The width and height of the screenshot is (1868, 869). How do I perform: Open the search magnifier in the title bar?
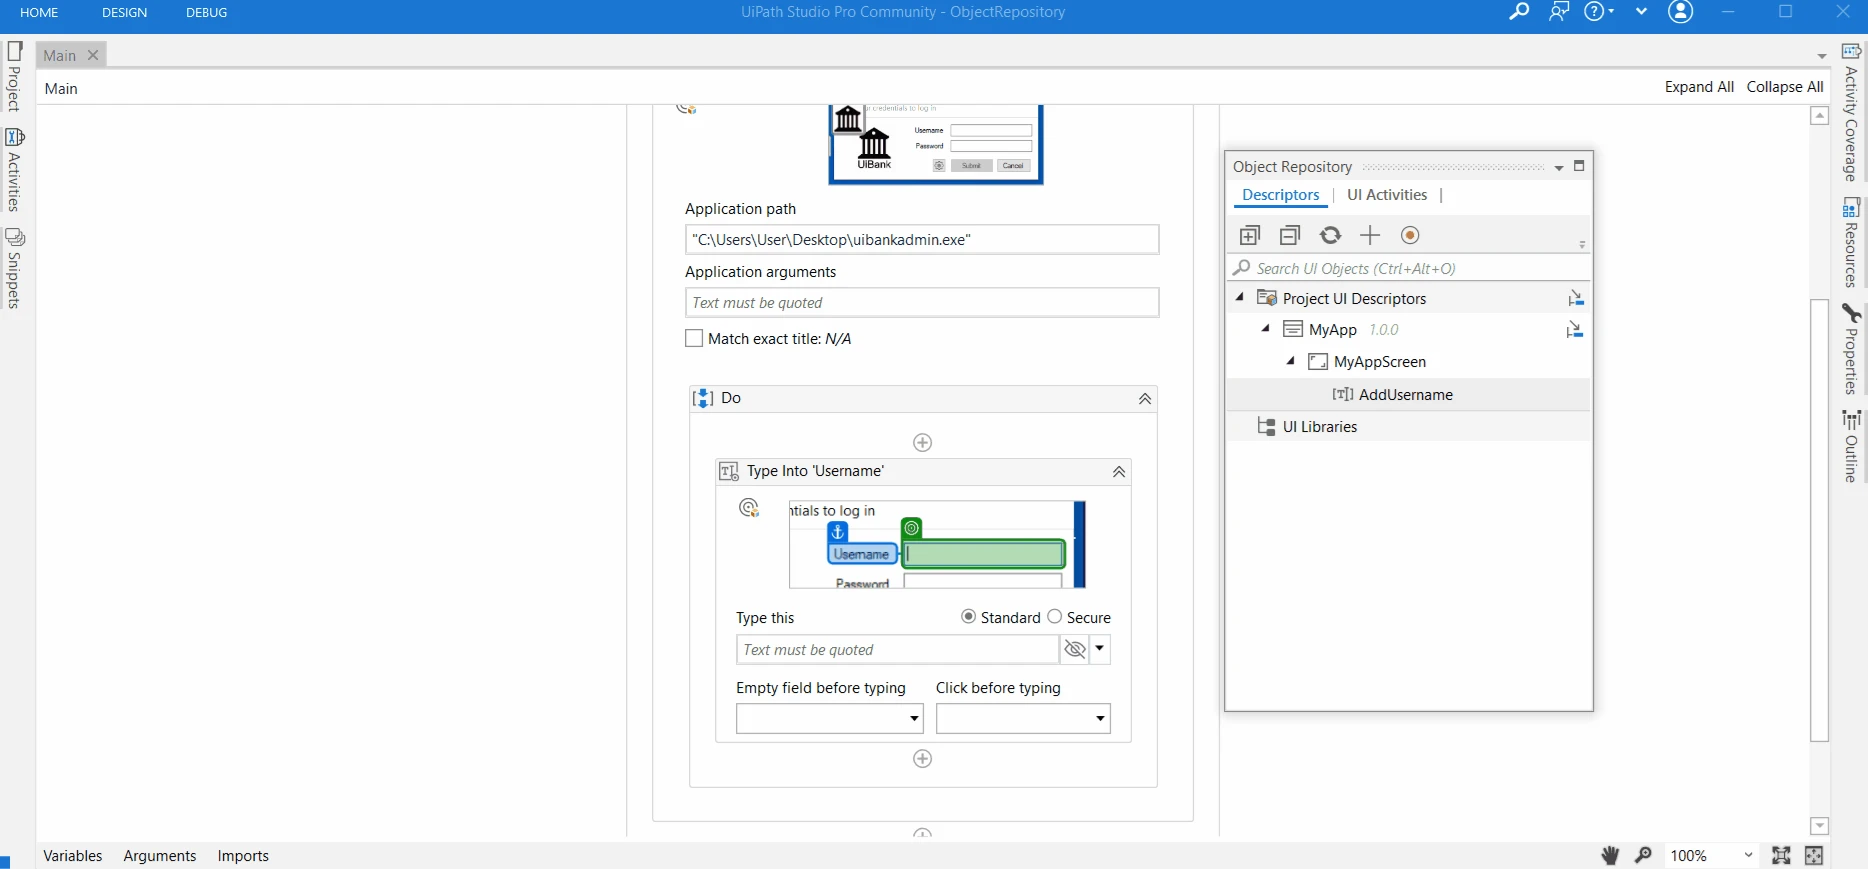point(1519,12)
